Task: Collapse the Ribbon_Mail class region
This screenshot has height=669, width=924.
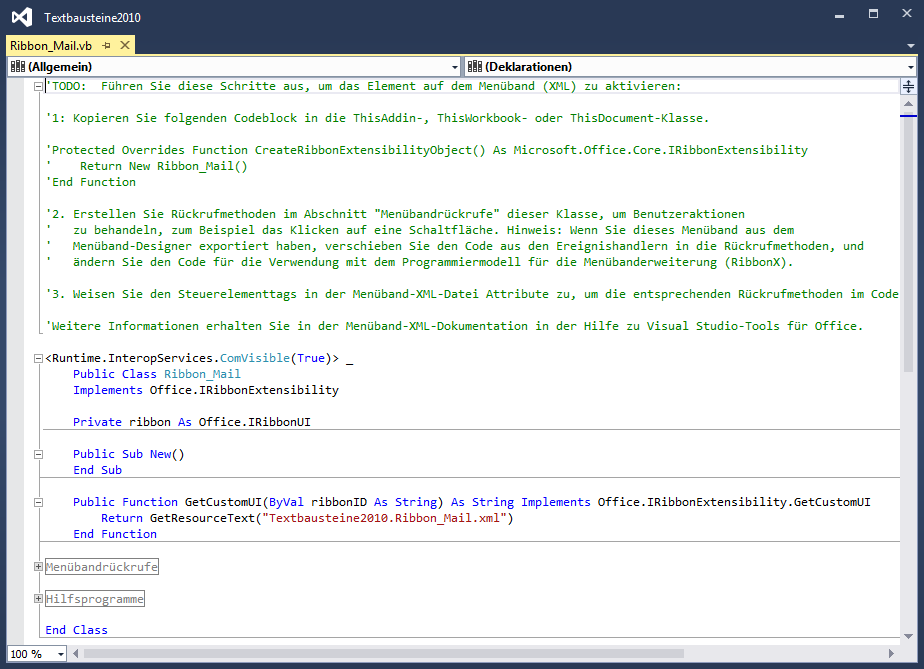Action: click(38, 358)
